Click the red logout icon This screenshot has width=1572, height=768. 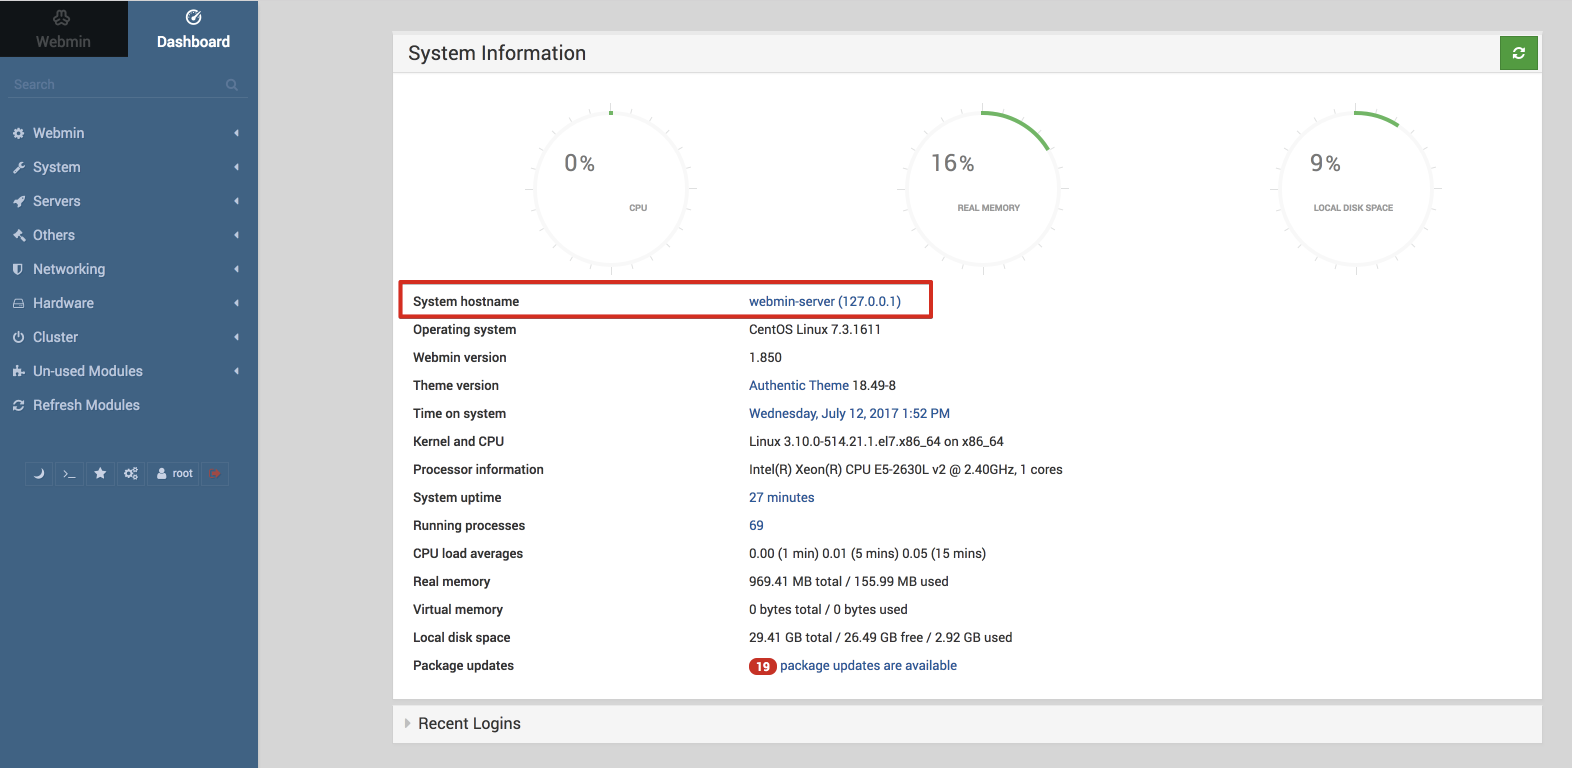[x=215, y=474]
